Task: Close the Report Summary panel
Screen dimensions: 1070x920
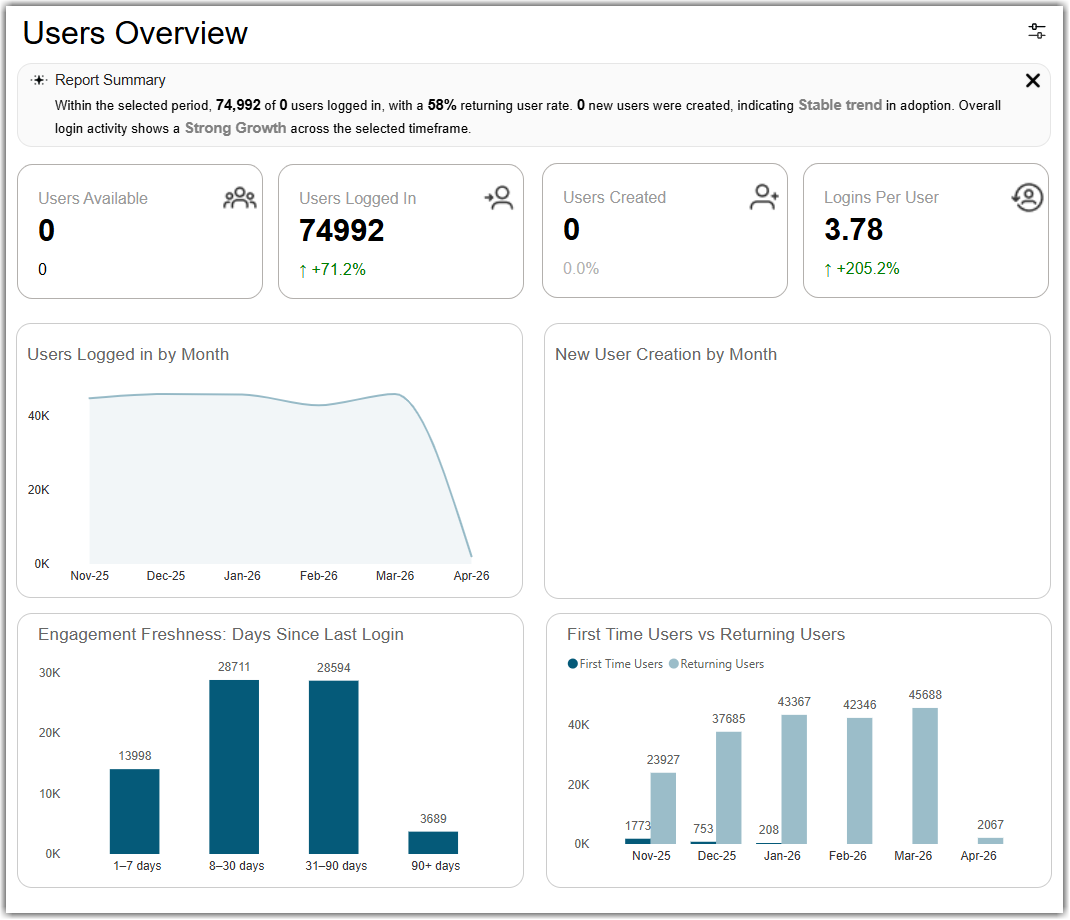Action: point(1032,81)
